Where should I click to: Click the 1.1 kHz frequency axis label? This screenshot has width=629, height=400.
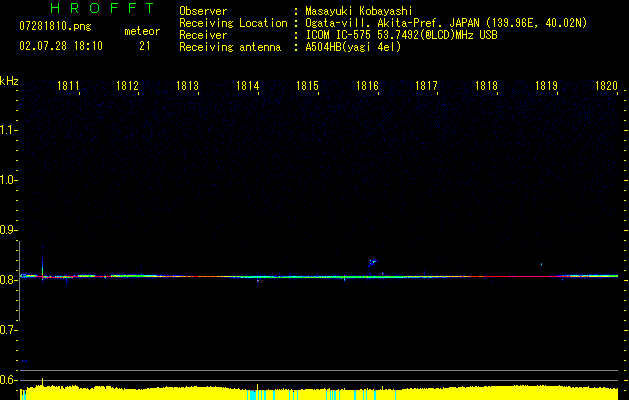click(x=8, y=130)
